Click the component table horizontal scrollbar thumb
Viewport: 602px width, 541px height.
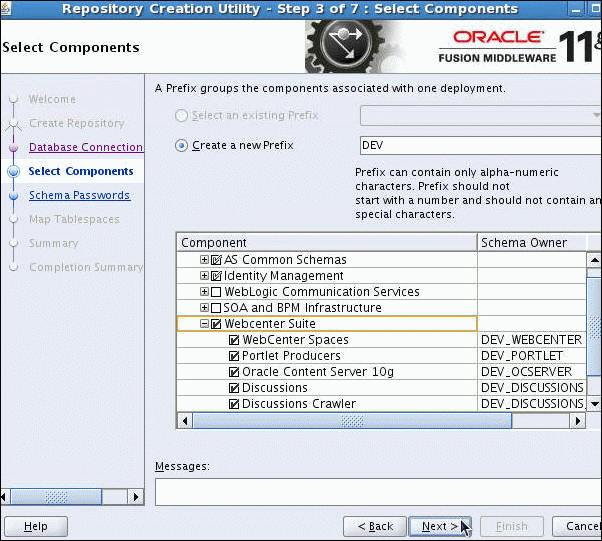pyautogui.click(x=352, y=421)
